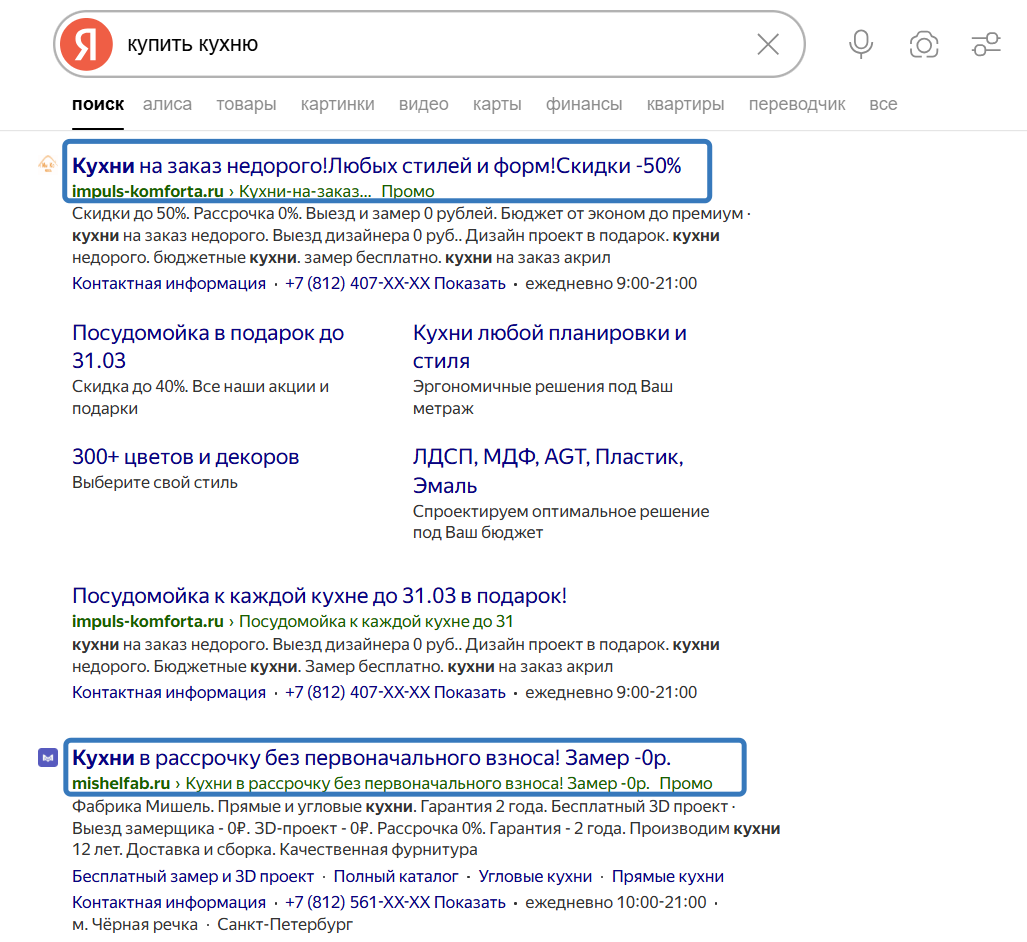Open search filter settings via sliders icon
The height and width of the screenshot is (942, 1027).
(986, 45)
